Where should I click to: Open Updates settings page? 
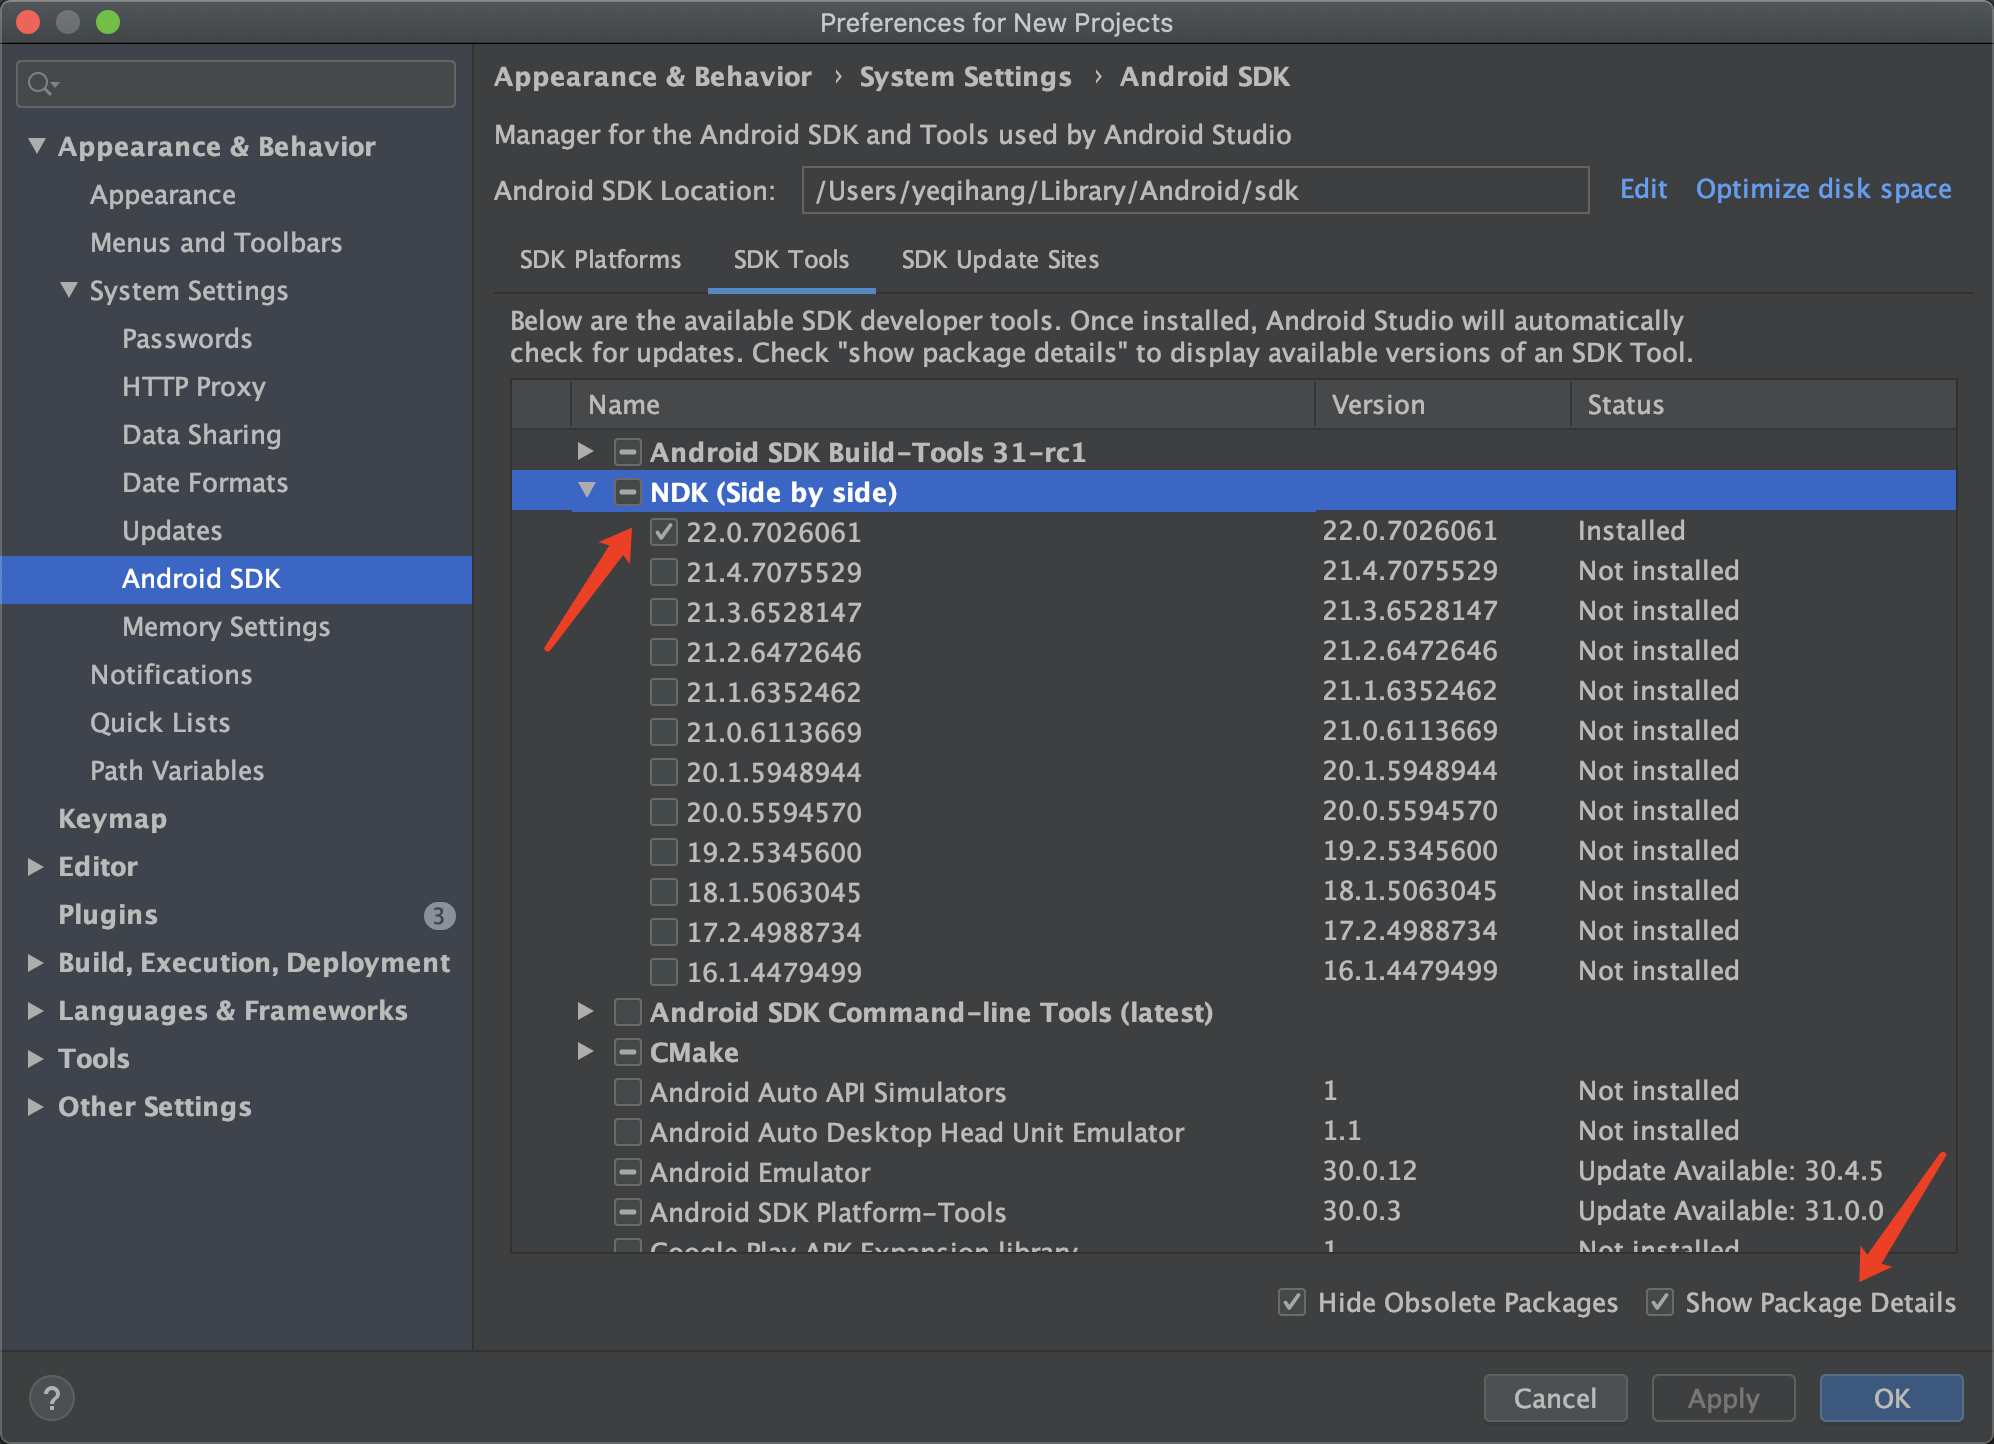click(172, 531)
